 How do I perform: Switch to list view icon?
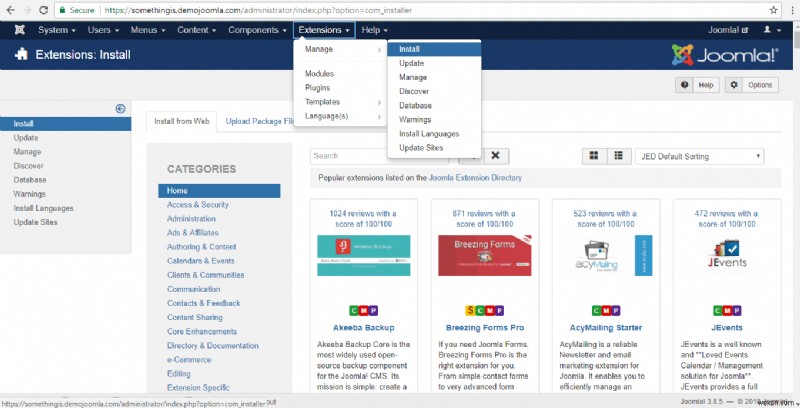coord(618,156)
